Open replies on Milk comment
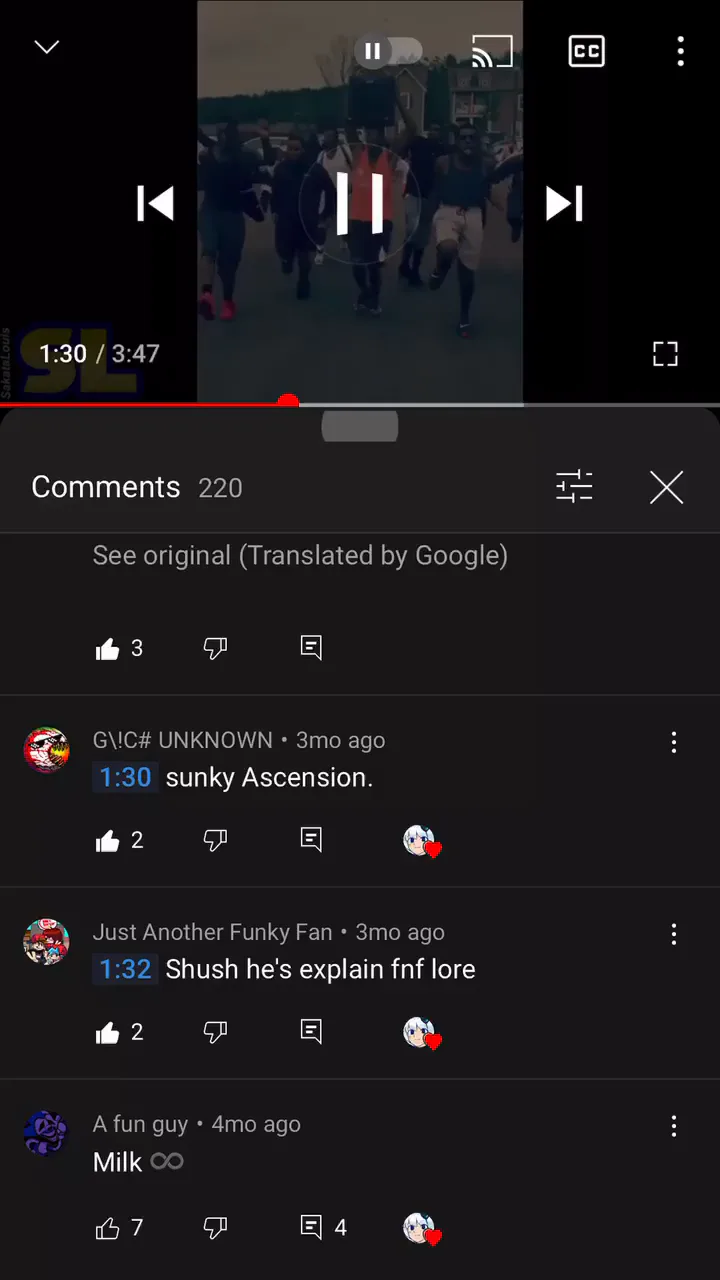720x1280 pixels. tap(323, 1227)
